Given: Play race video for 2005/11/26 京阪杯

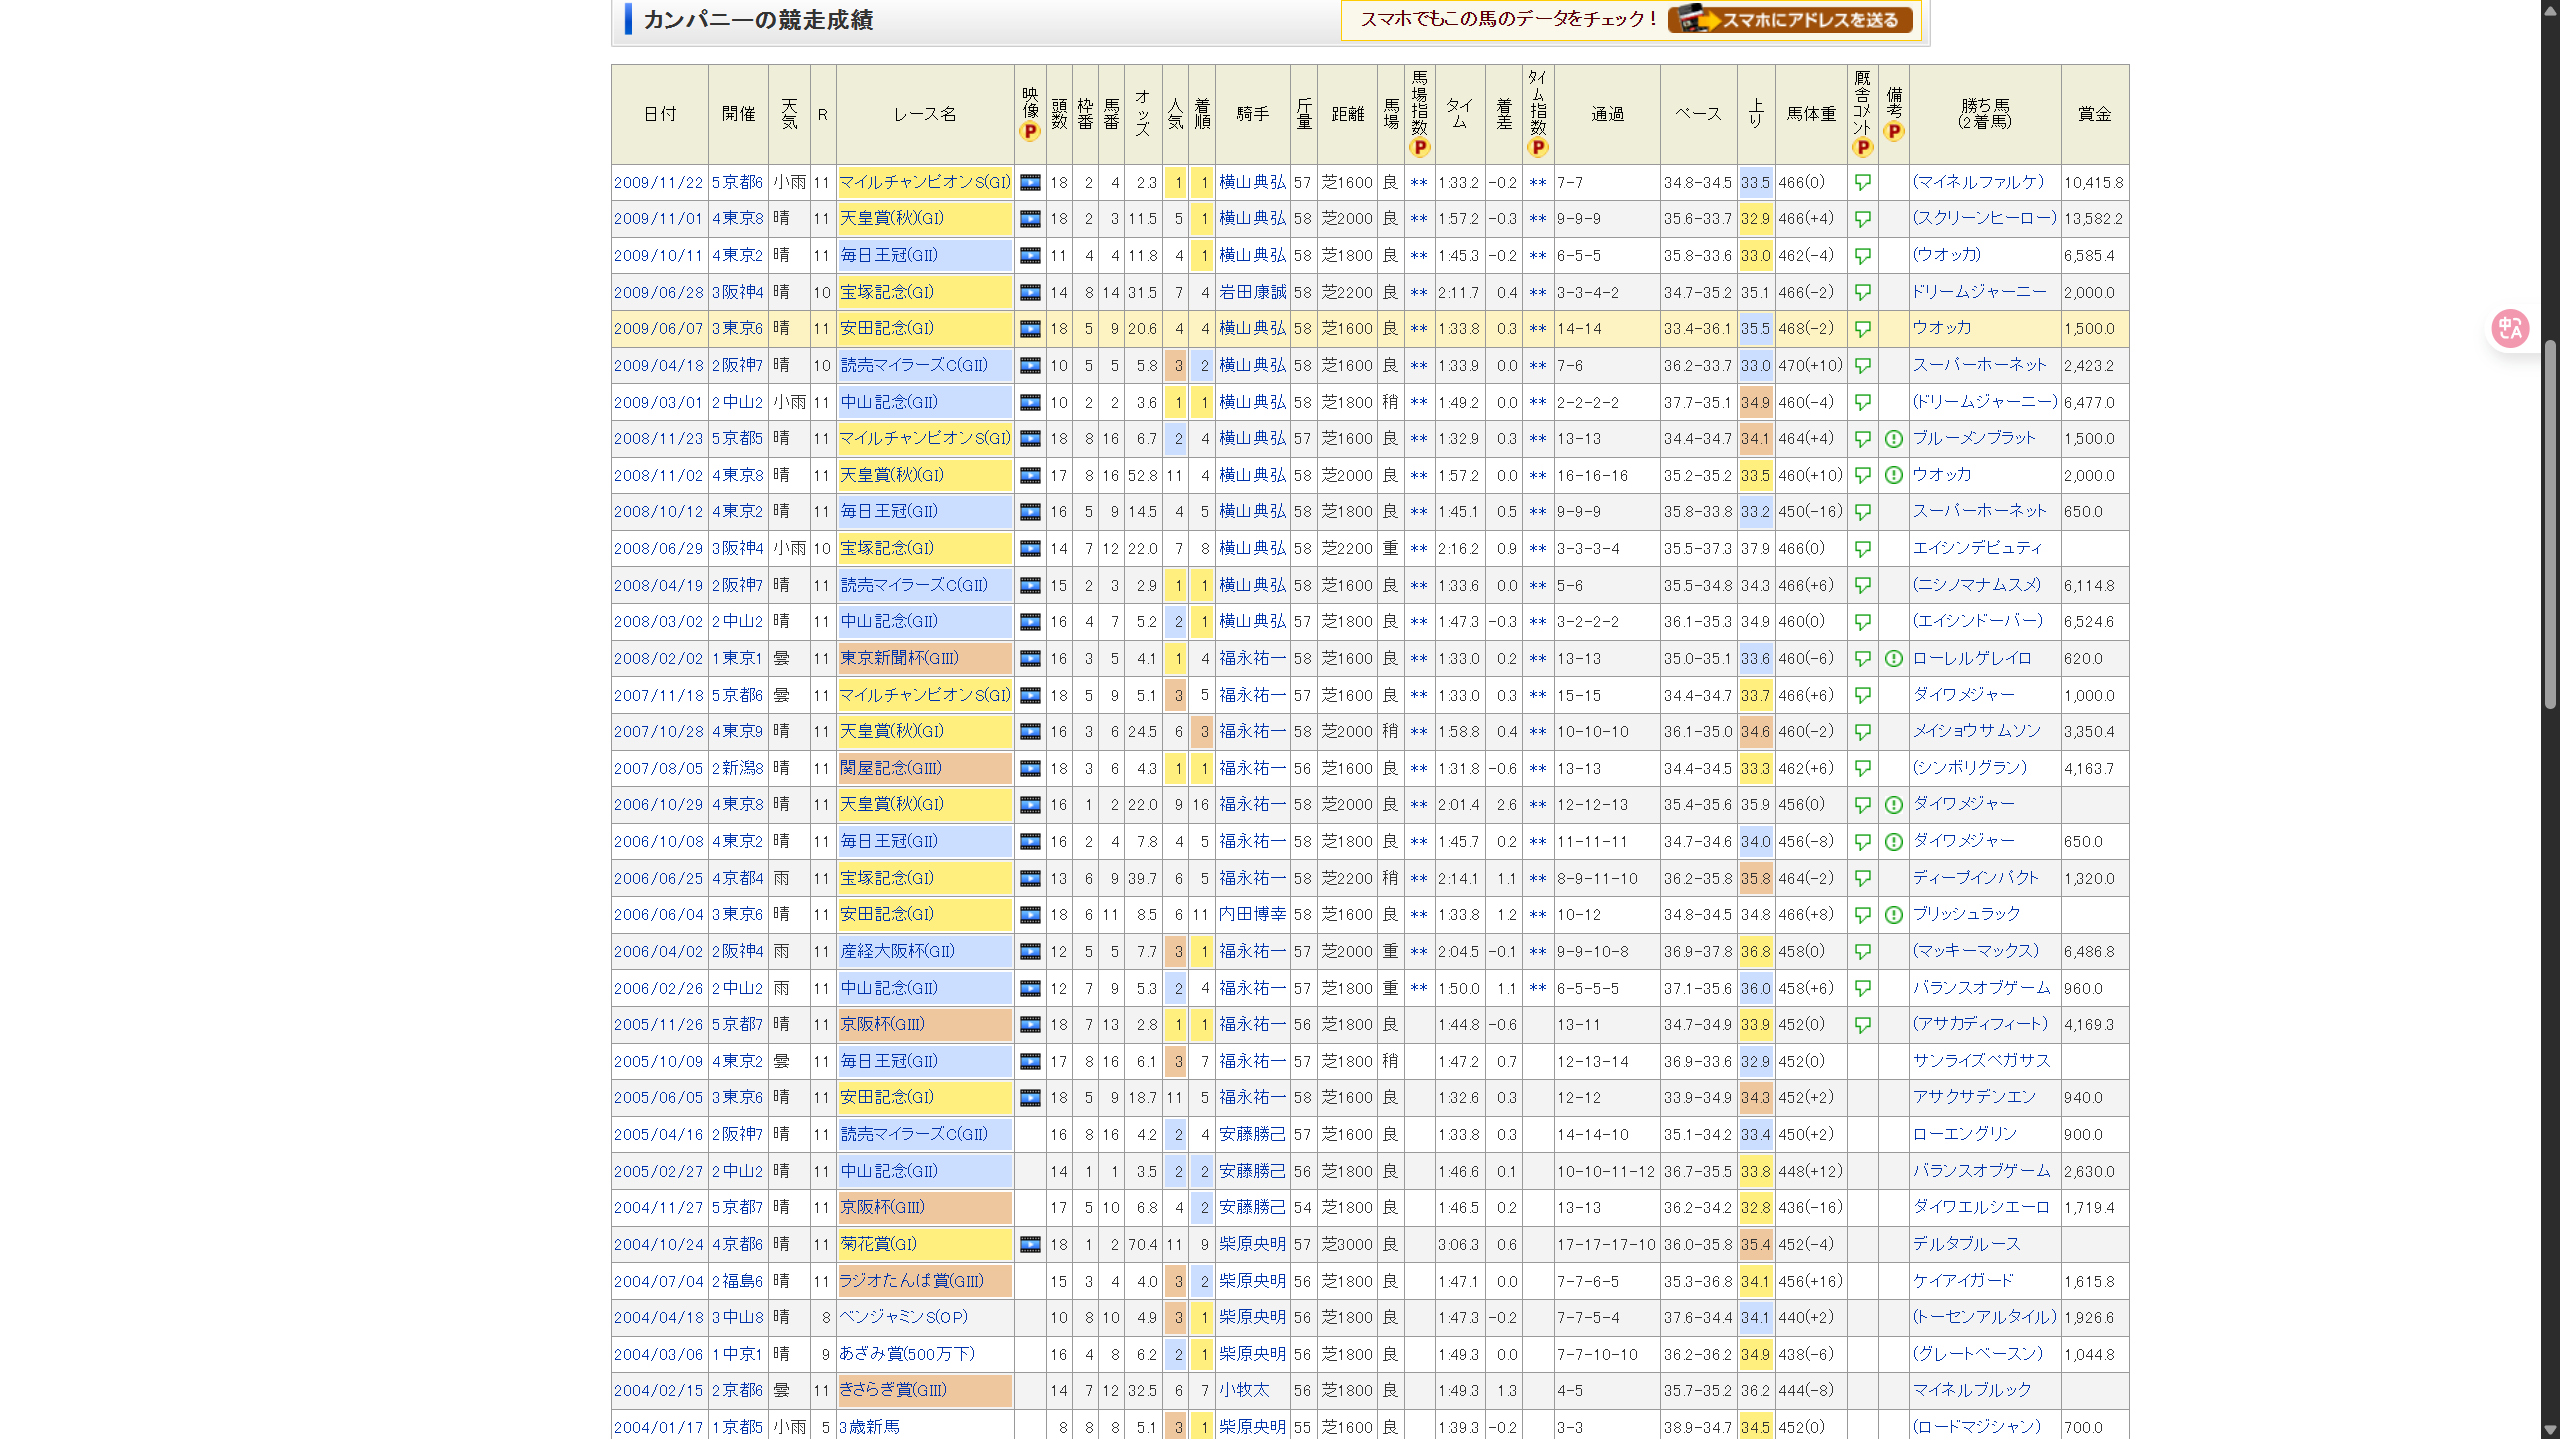Looking at the screenshot, I should tap(1029, 1025).
